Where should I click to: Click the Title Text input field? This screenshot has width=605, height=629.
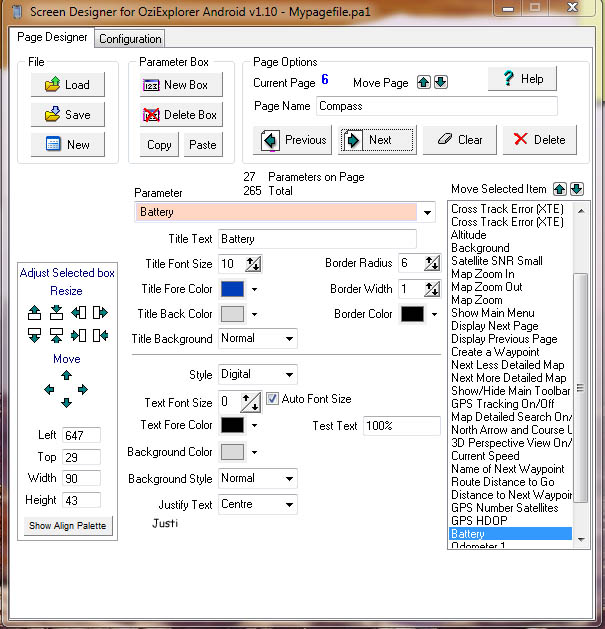317,239
